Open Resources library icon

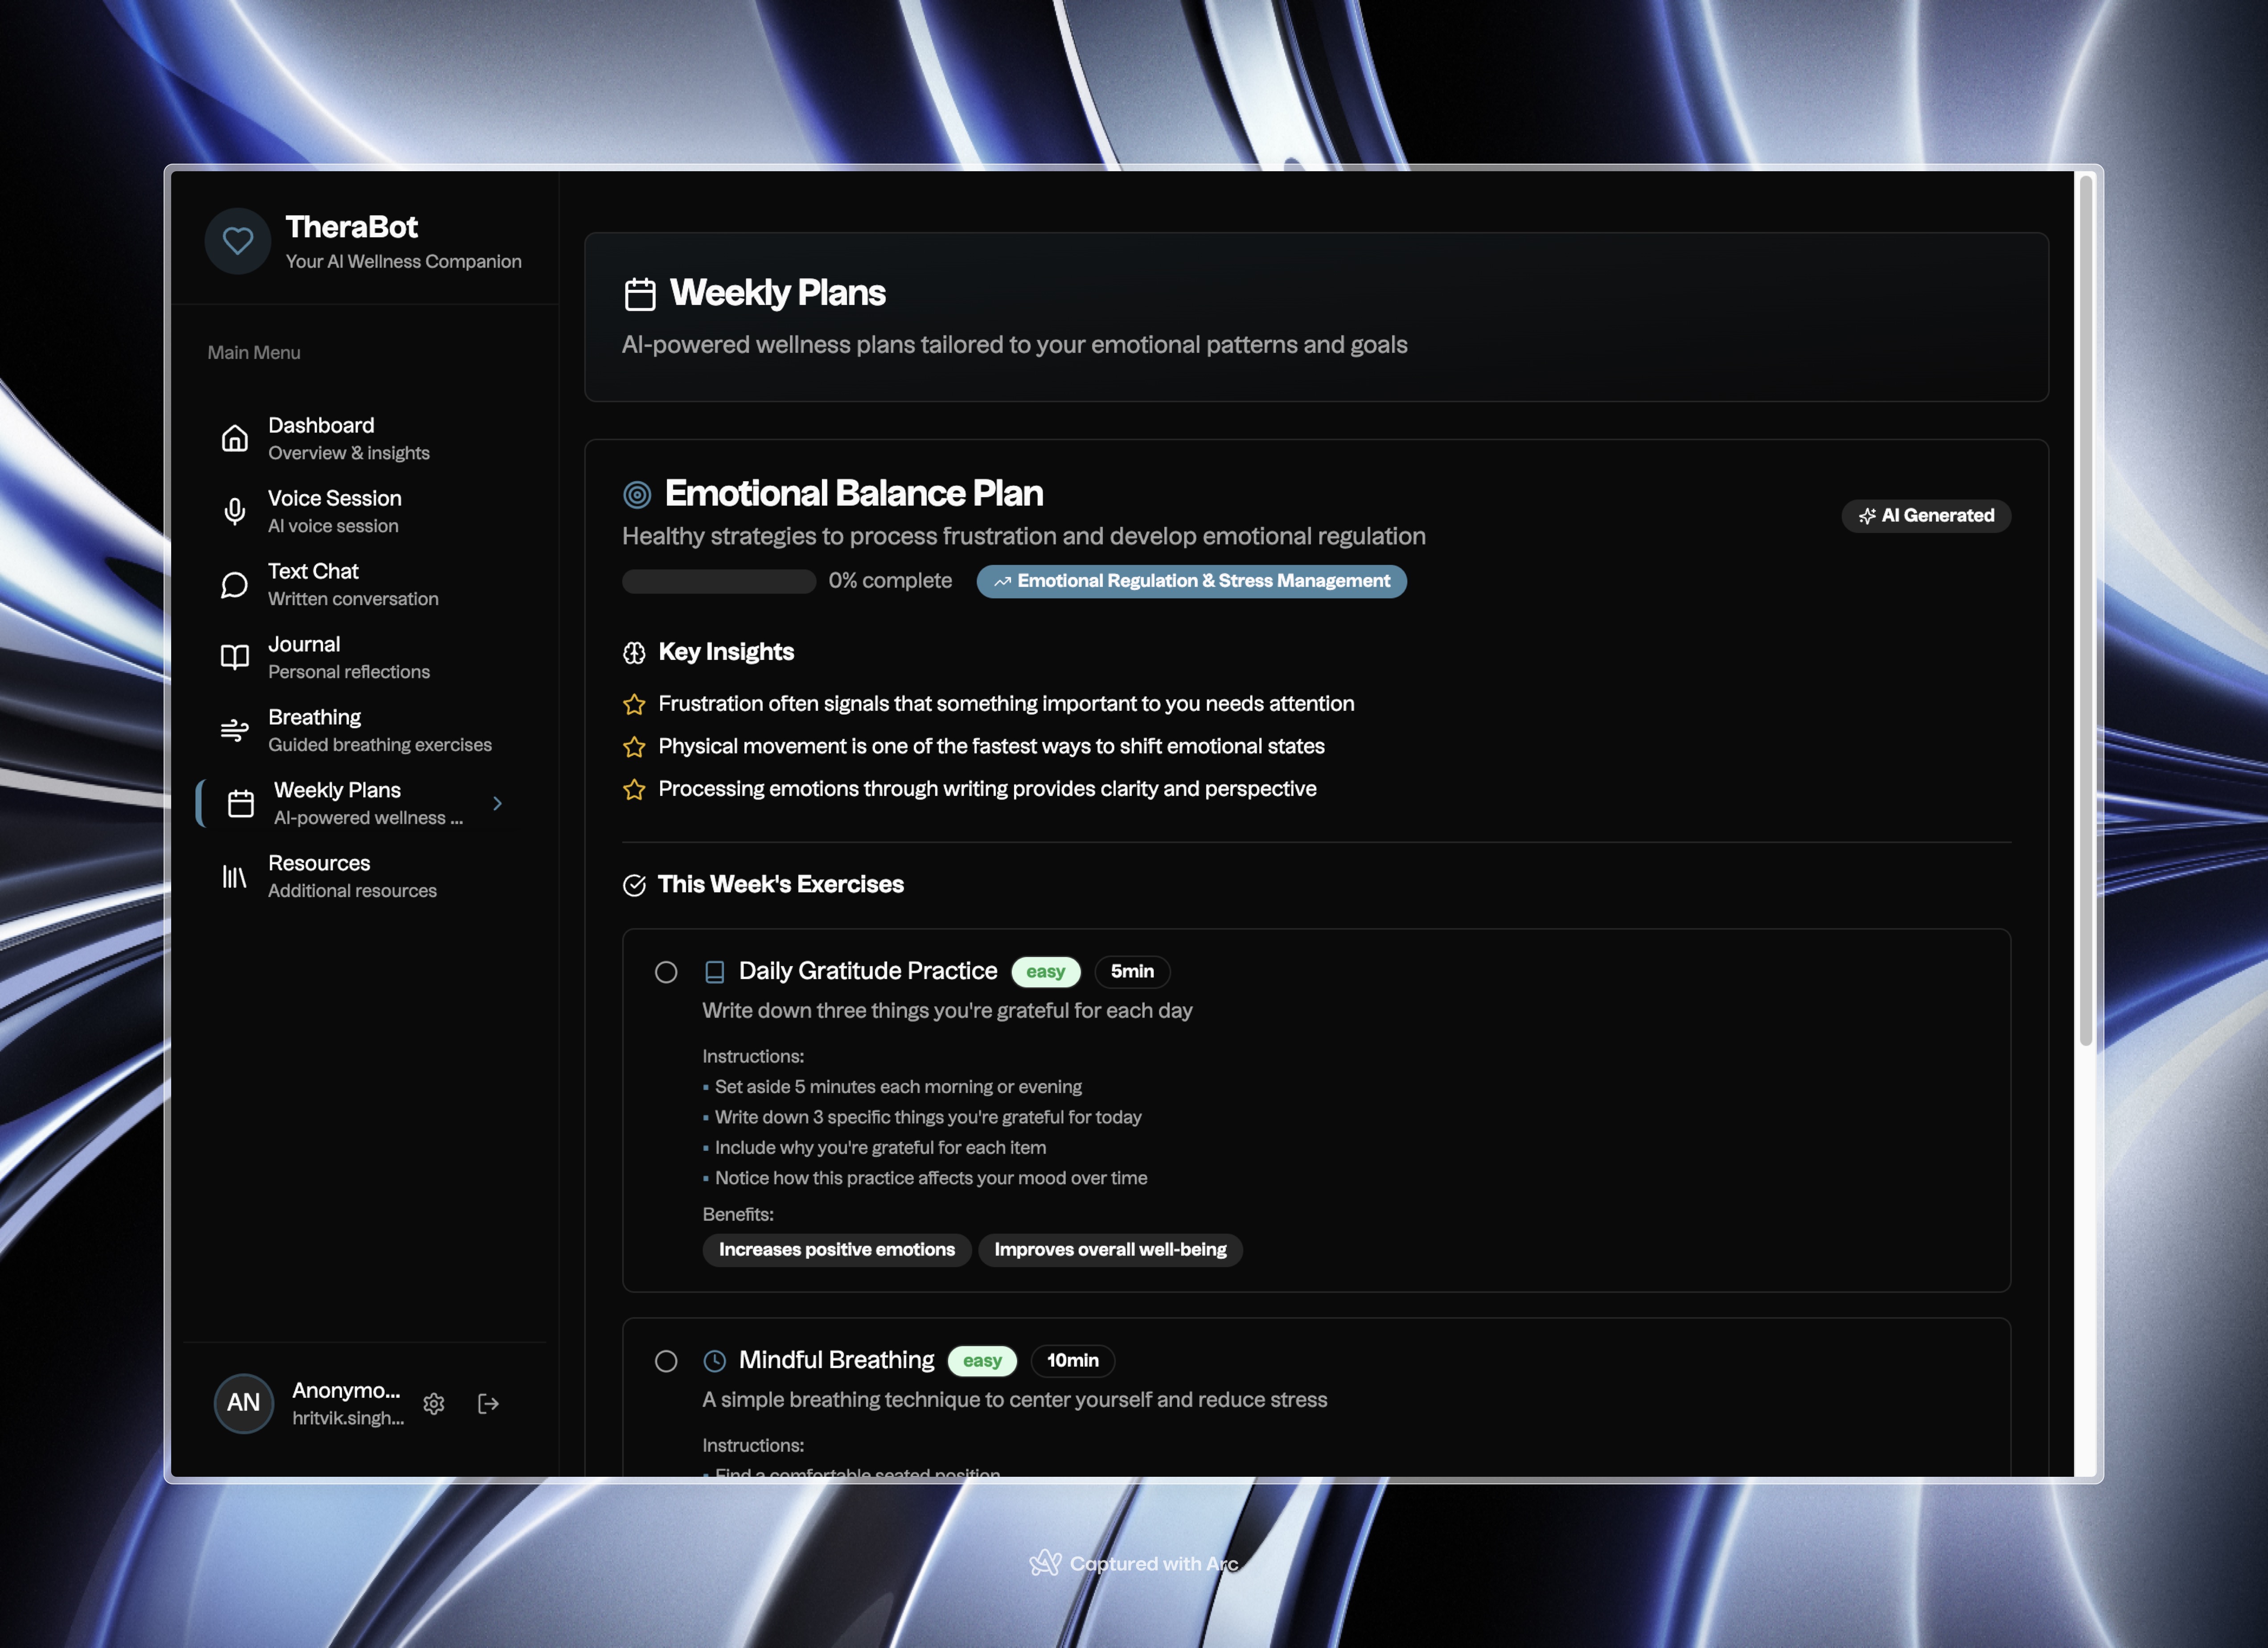(235, 876)
